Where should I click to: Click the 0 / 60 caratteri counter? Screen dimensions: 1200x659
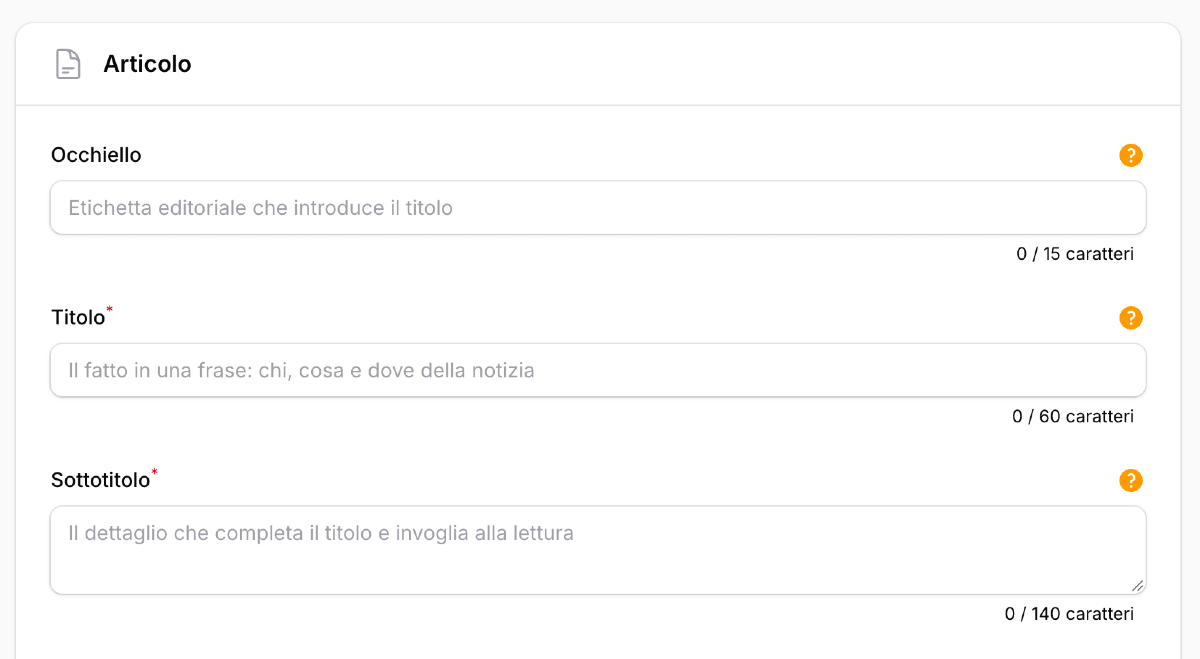tap(1073, 416)
